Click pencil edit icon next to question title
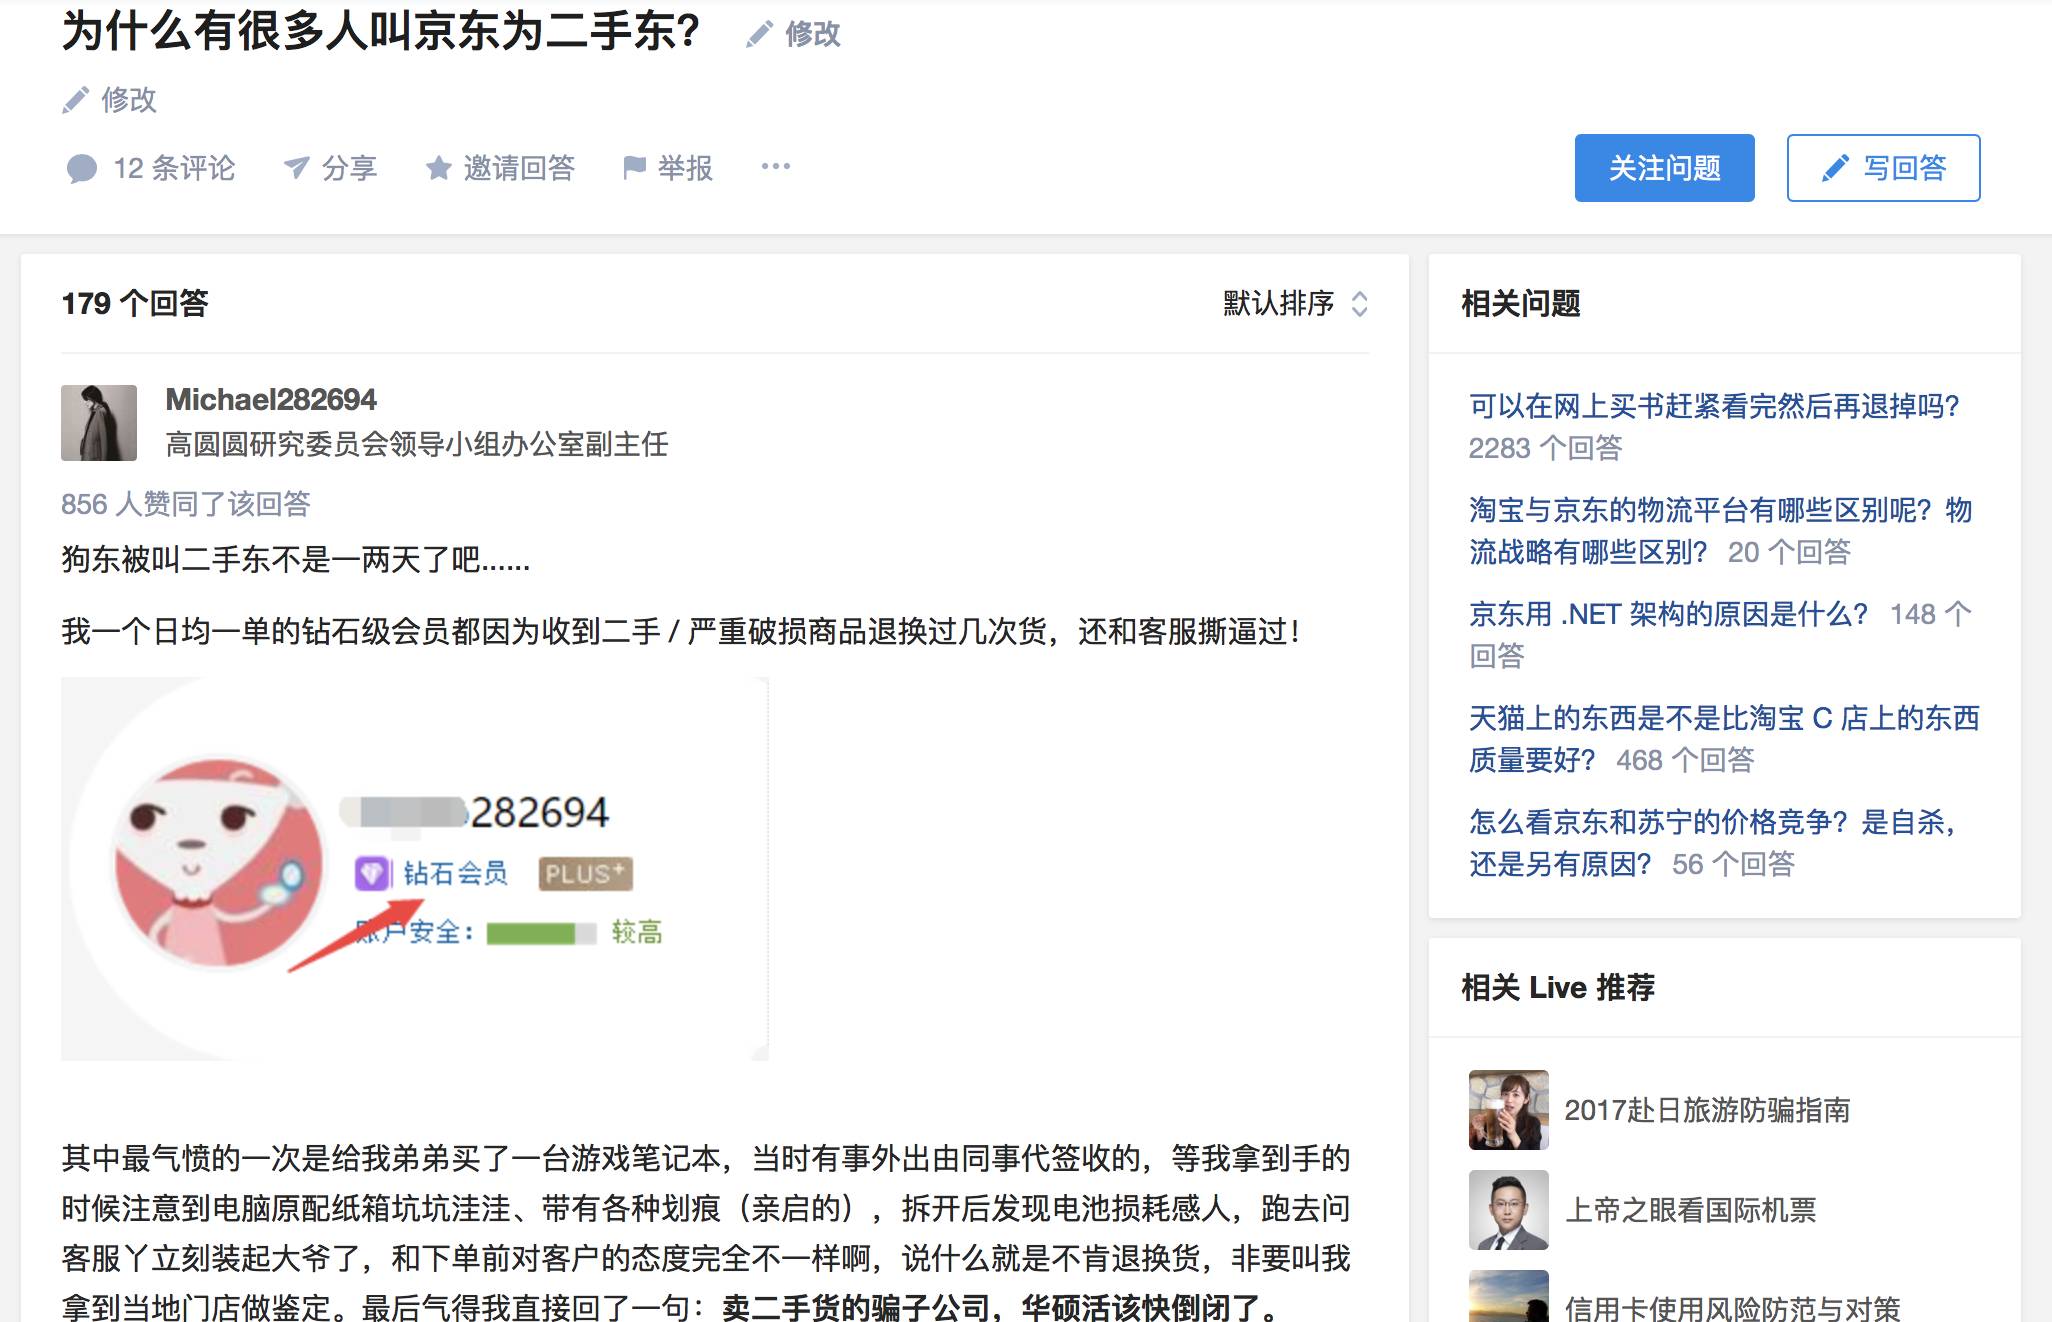The height and width of the screenshot is (1322, 2052). pyautogui.click(x=760, y=34)
